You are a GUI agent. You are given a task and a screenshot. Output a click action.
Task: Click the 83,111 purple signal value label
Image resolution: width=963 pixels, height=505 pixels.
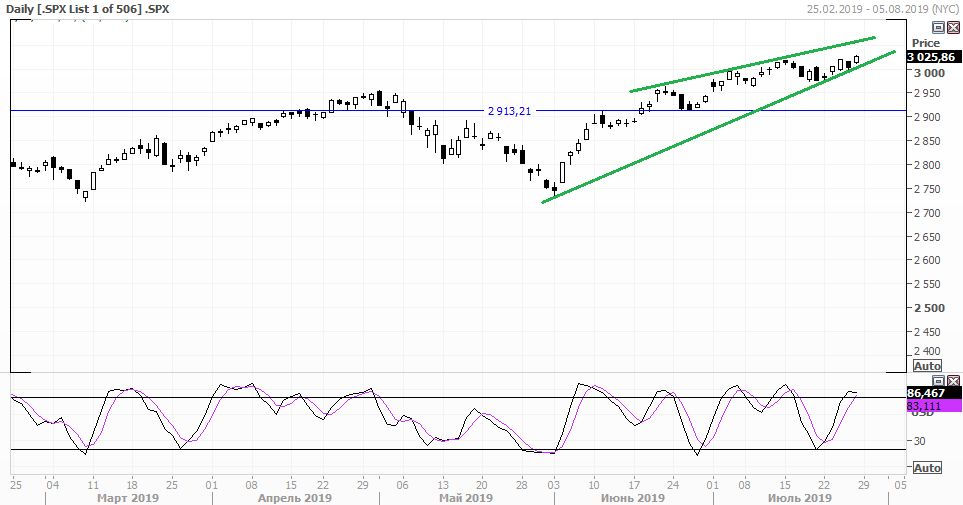click(934, 405)
